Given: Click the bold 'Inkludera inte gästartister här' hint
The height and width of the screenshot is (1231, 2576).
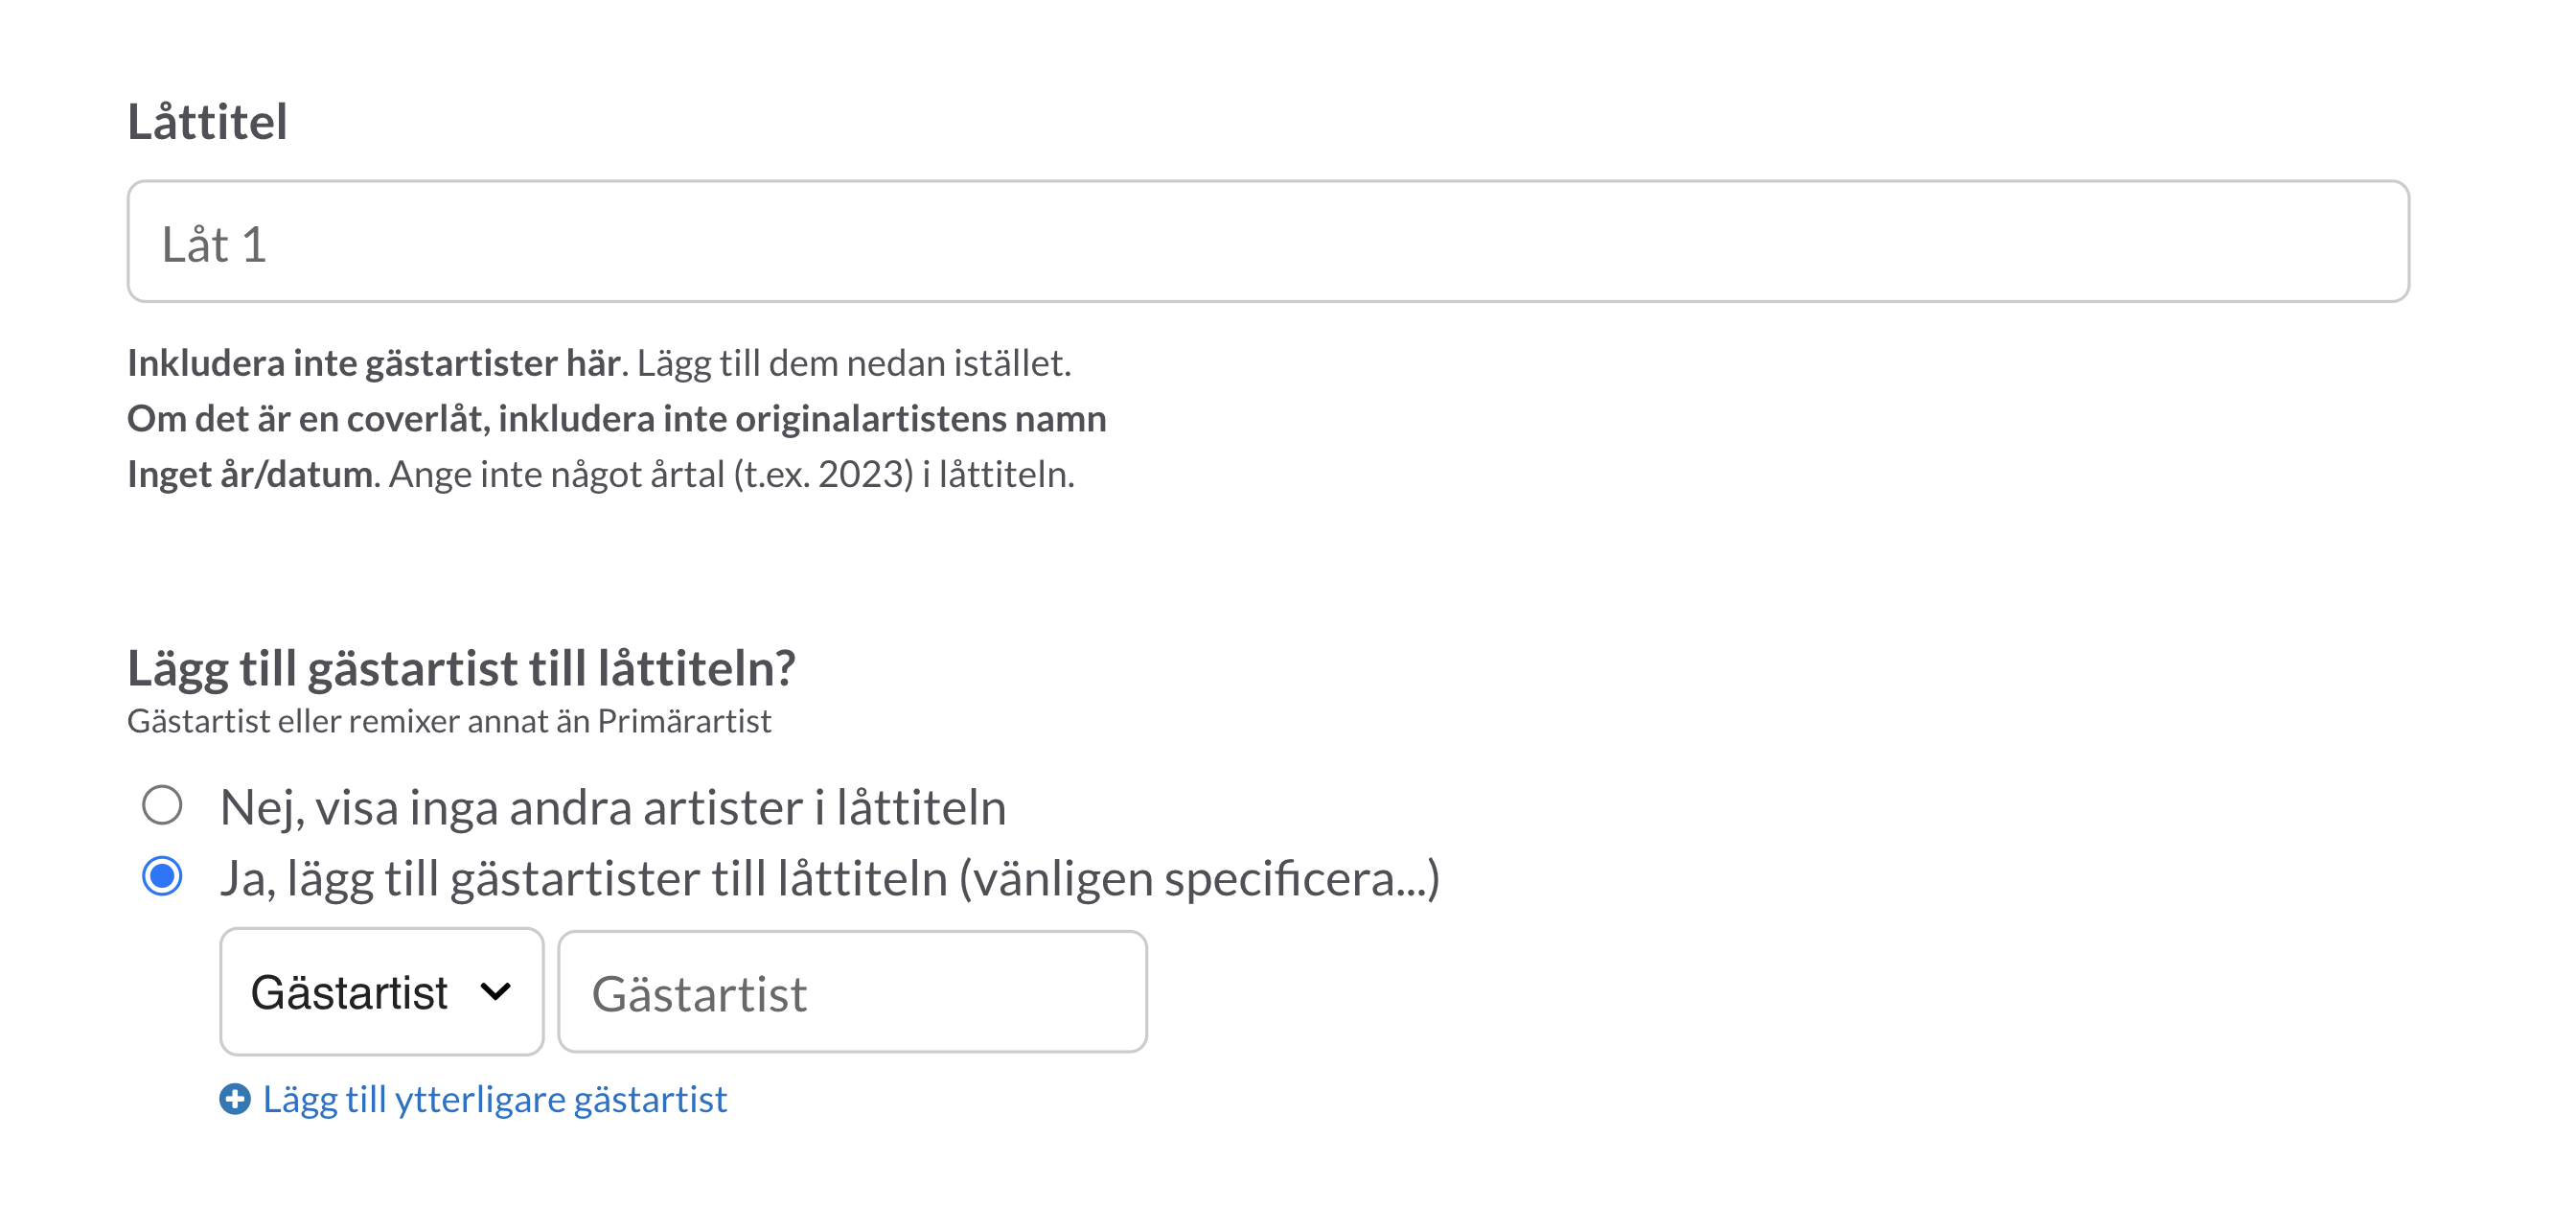Looking at the screenshot, I should click(374, 363).
